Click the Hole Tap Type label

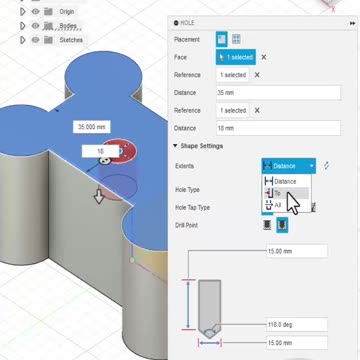192,207
